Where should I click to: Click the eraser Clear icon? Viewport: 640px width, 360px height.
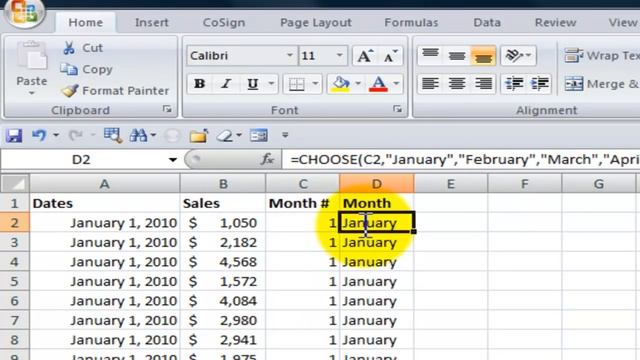point(225,136)
